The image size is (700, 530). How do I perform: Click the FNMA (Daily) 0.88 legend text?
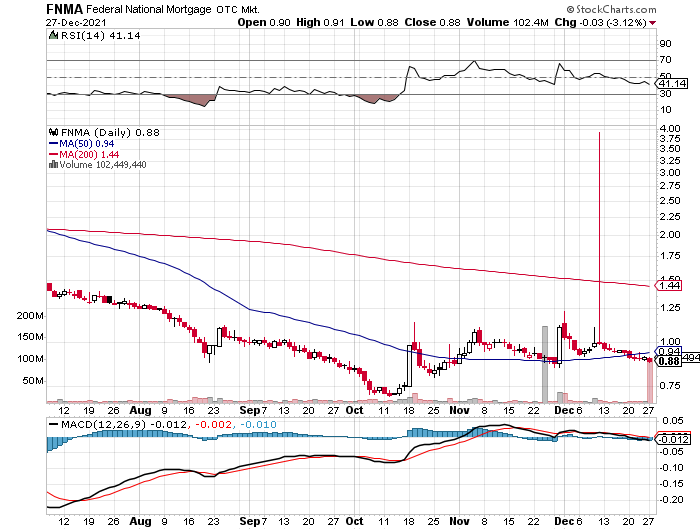pyautogui.click(x=110, y=133)
